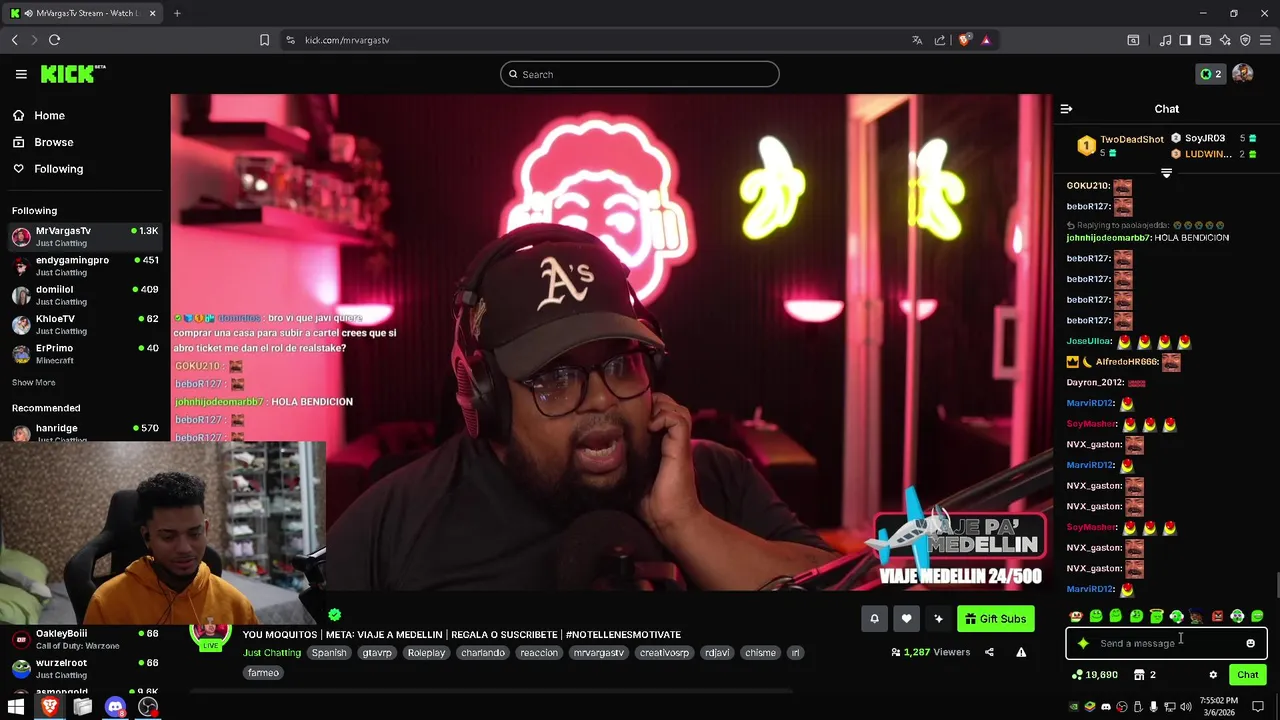Image resolution: width=1280 pixels, height=720 pixels.
Task: Click the bell notification button under video
Action: tap(874, 619)
